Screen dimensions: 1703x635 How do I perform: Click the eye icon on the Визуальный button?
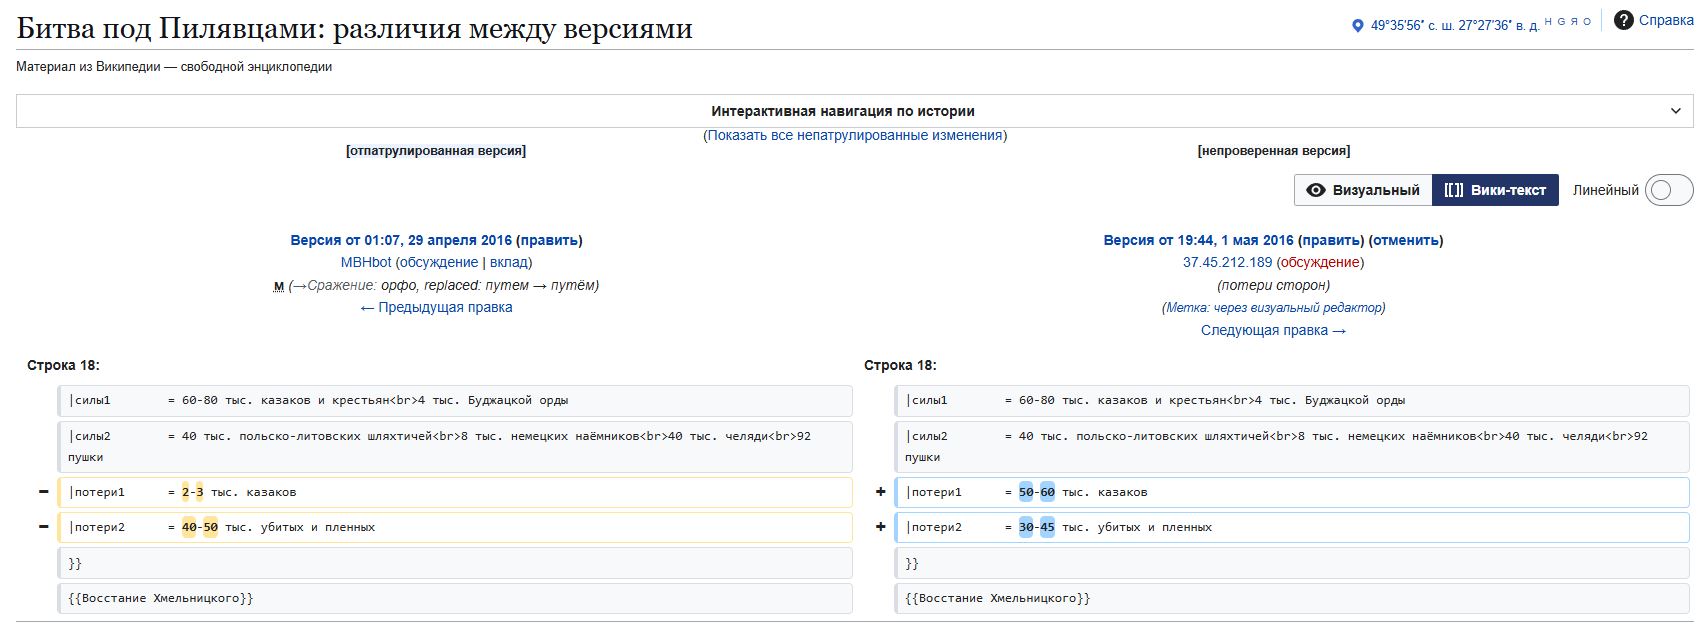(1316, 190)
